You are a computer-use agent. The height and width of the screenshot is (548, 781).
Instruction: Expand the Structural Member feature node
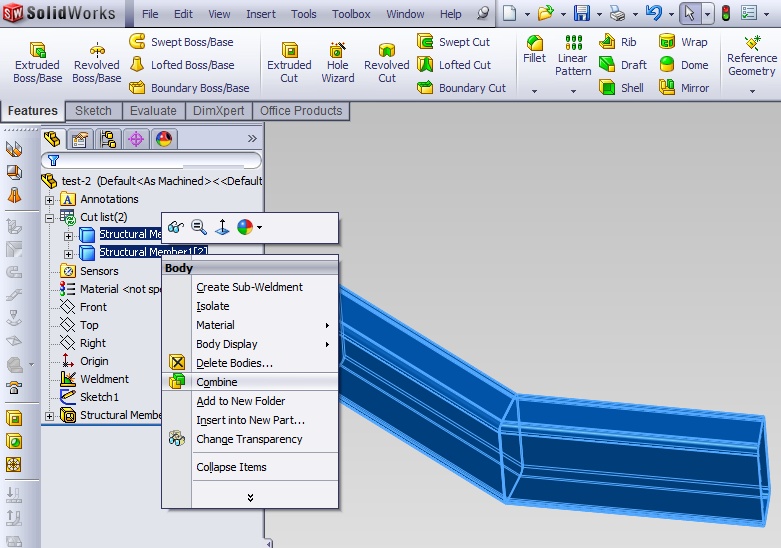49,416
